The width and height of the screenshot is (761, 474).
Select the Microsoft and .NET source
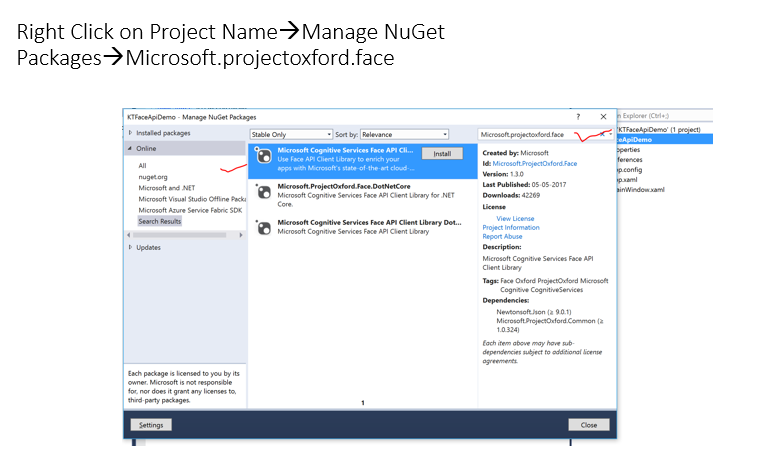167,188
